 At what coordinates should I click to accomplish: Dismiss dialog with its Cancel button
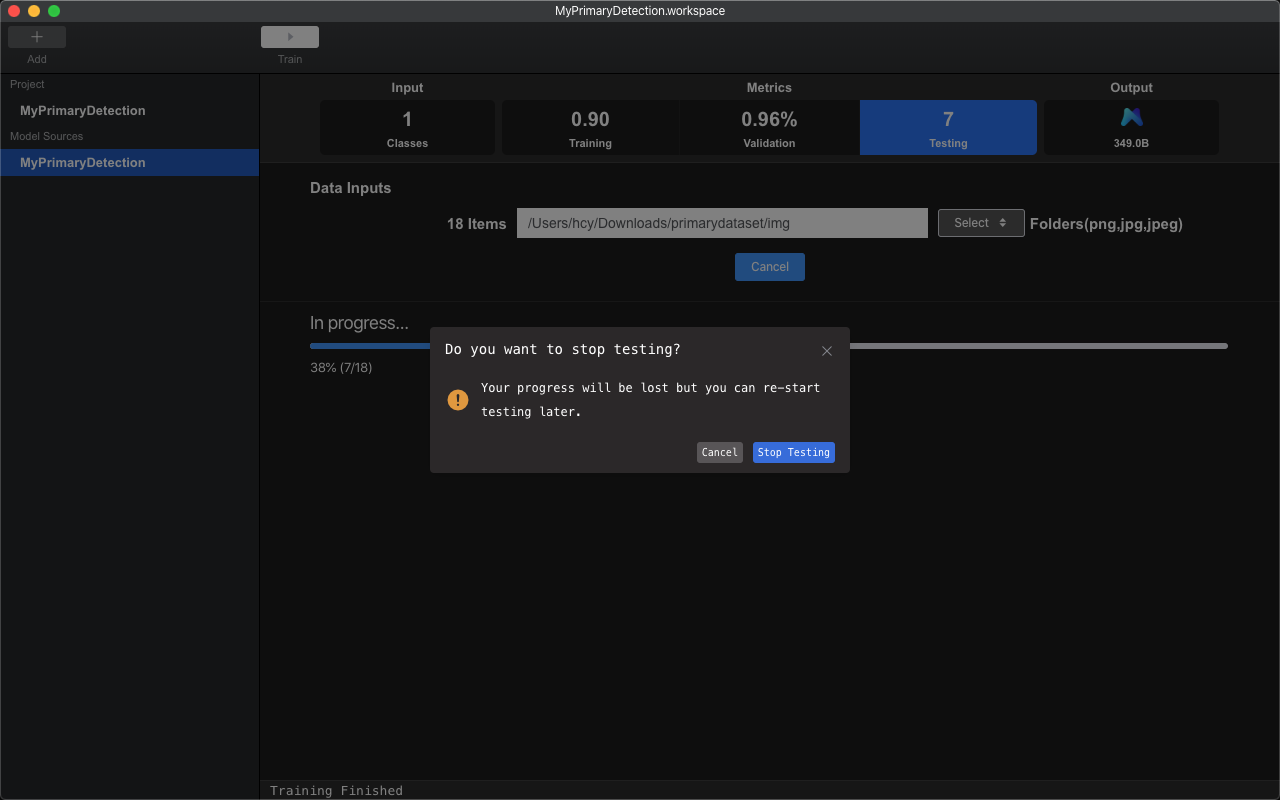(x=720, y=452)
